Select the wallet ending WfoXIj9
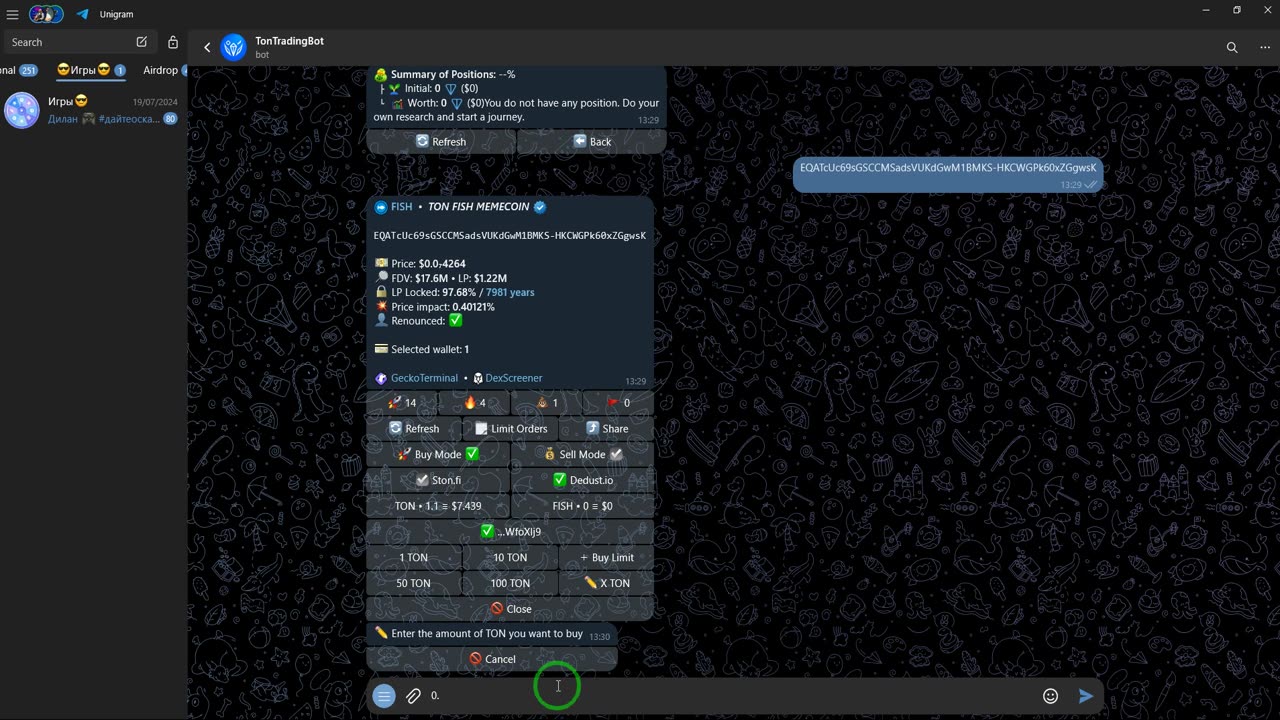 tap(510, 532)
